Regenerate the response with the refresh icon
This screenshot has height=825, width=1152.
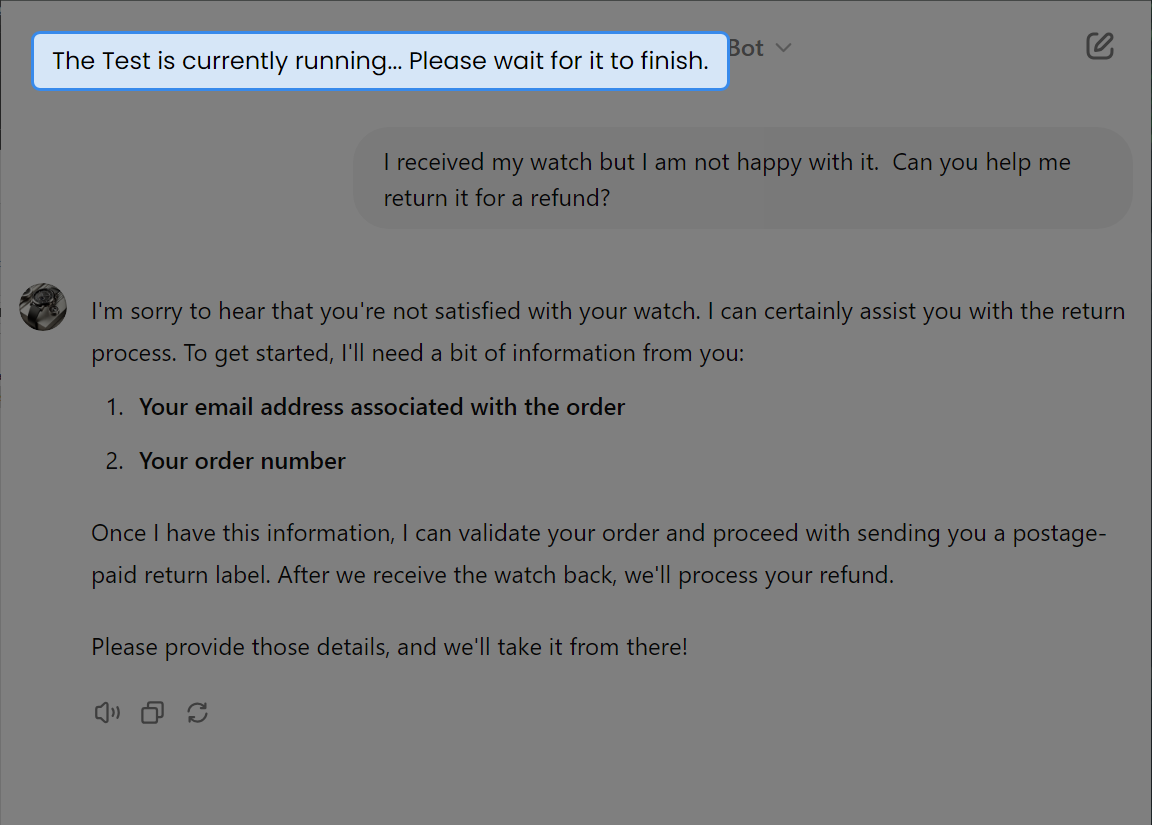click(198, 713)
